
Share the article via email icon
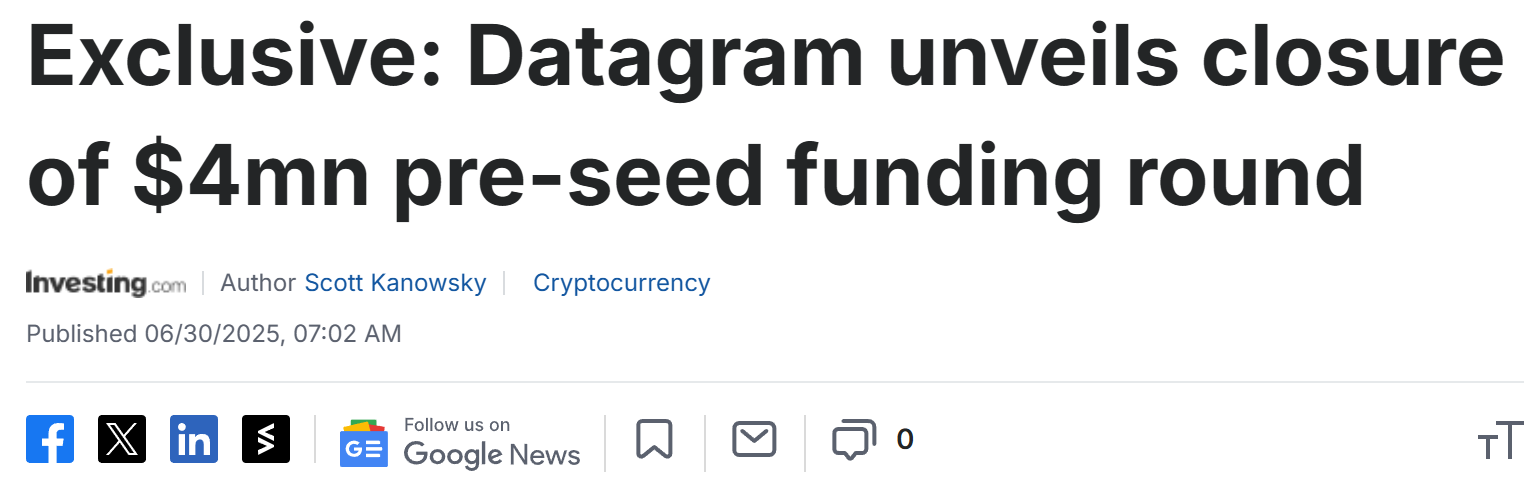click(754, 439)
